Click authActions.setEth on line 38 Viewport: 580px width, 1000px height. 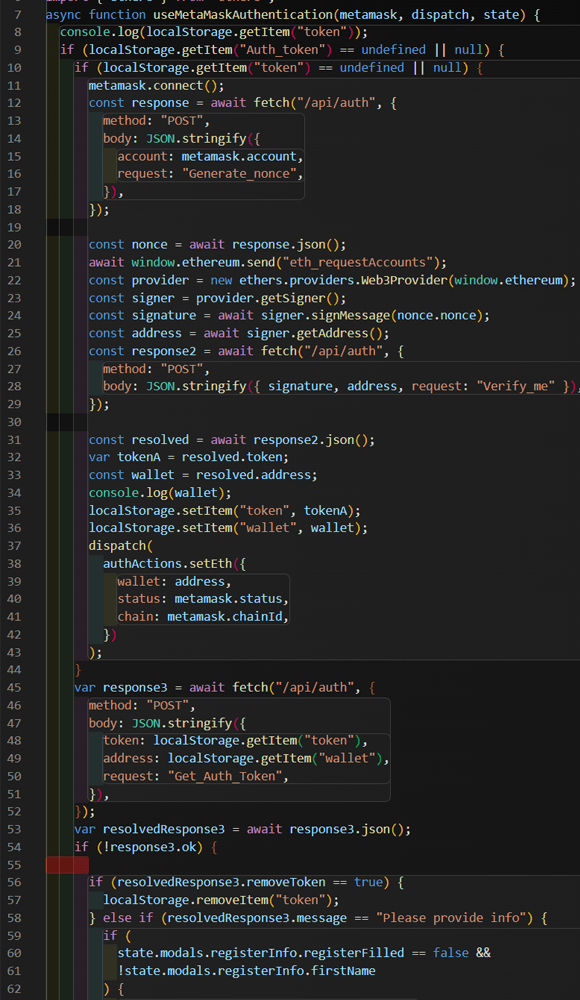pyautogui.click(x=167, y=563)
